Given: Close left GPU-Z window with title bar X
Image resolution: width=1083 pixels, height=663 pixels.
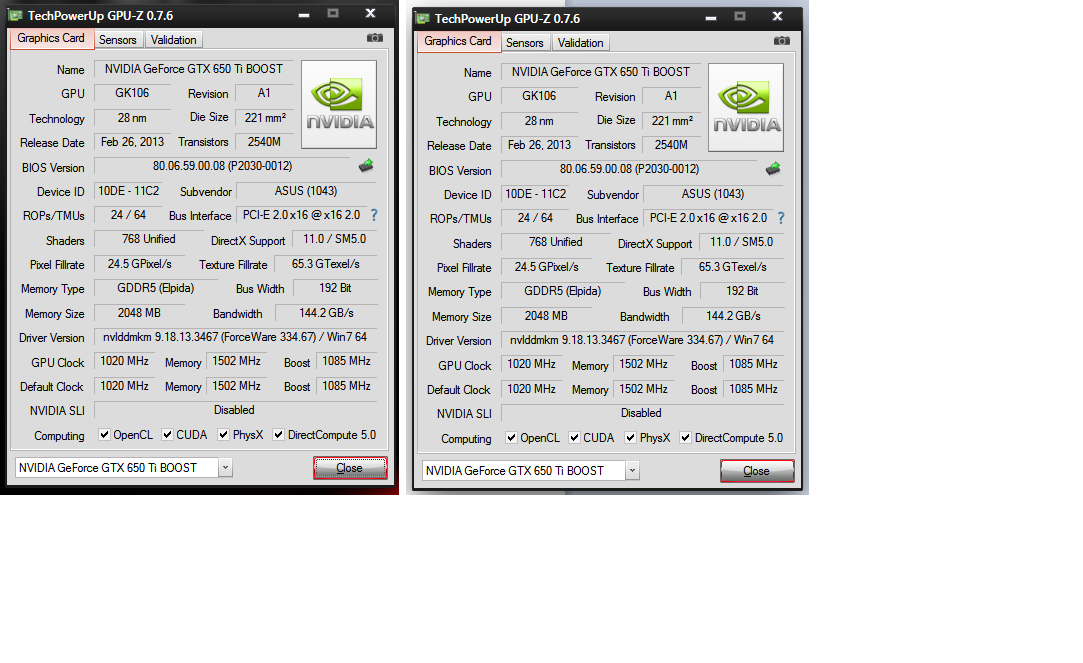Looking at the screenshot, I should (x=370, y=13).
